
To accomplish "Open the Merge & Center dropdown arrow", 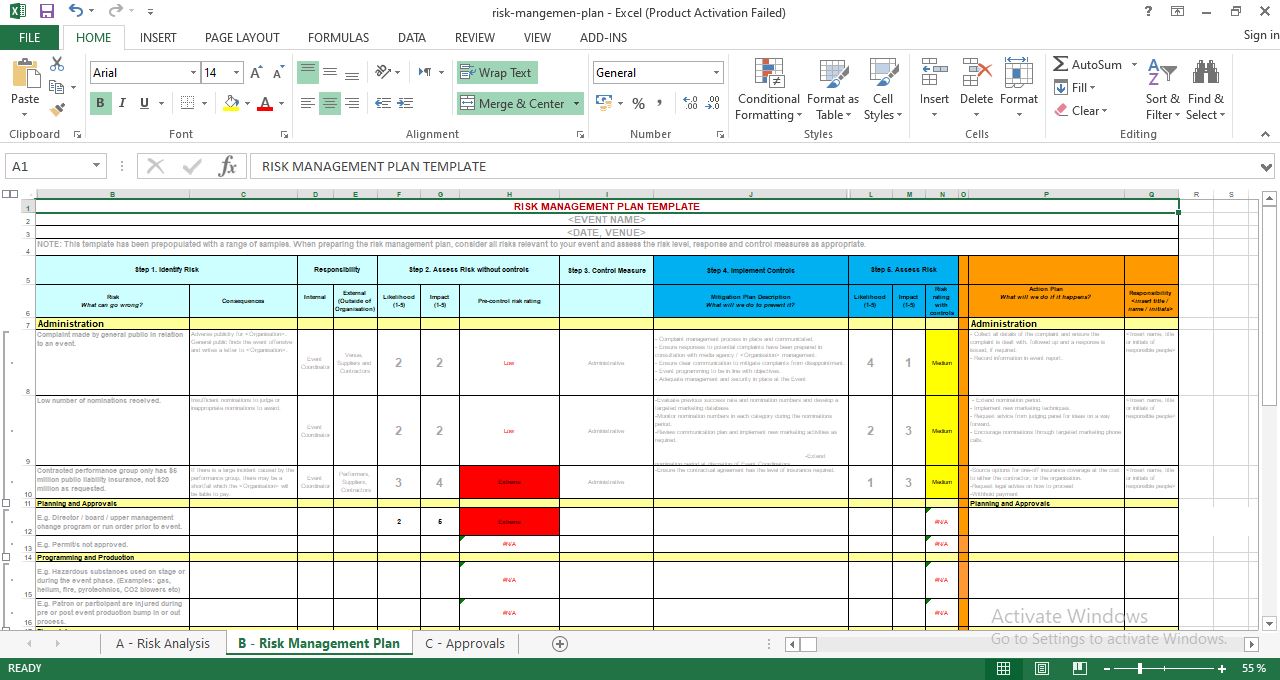I will [576, 103].
